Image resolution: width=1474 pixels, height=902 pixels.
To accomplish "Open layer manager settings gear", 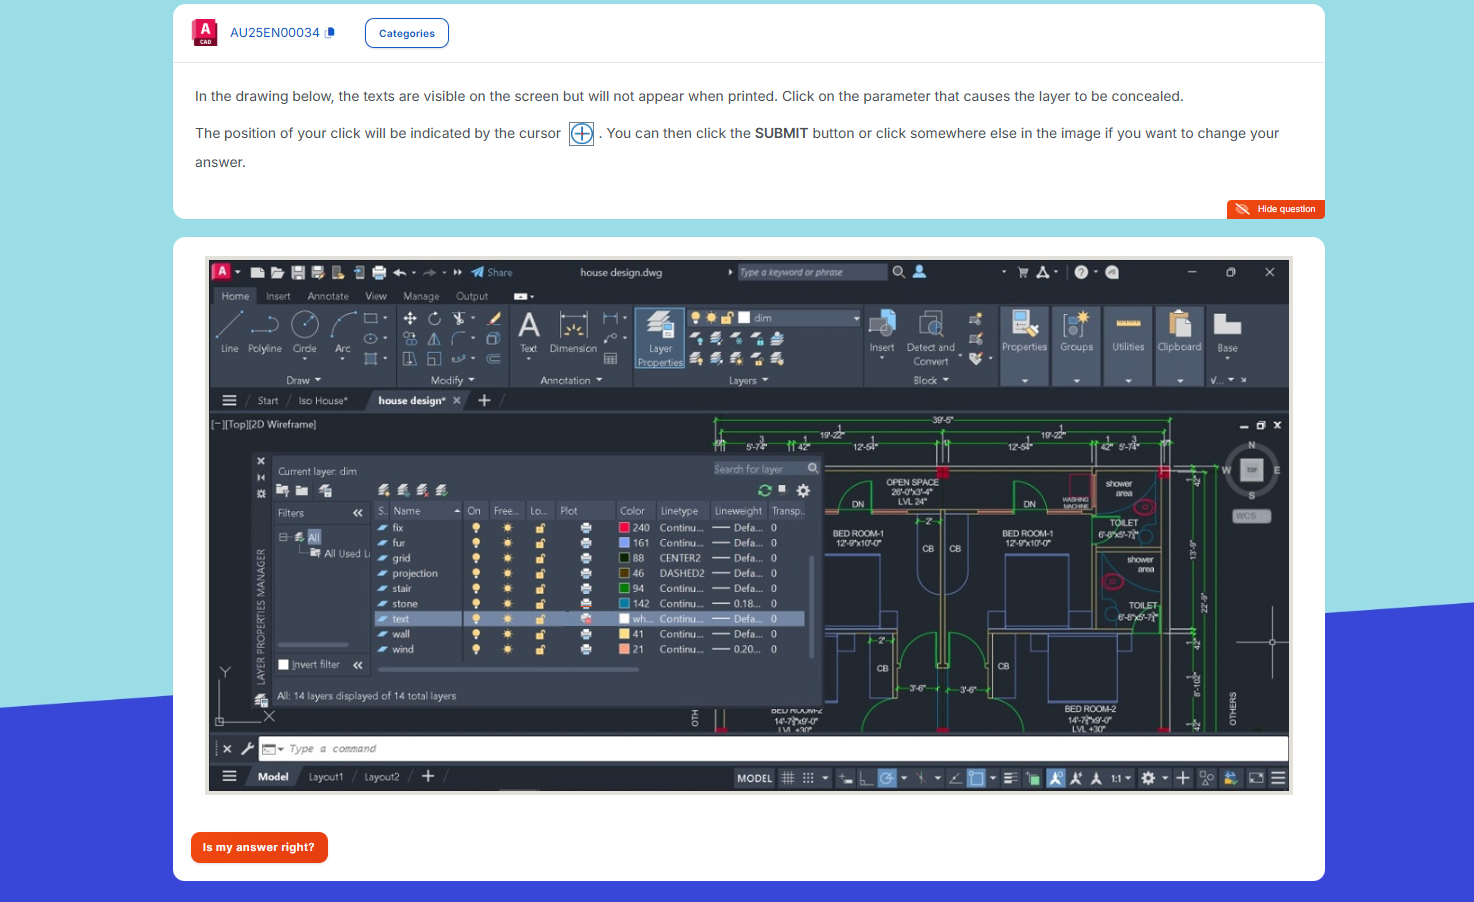I will tap(803, 490).
